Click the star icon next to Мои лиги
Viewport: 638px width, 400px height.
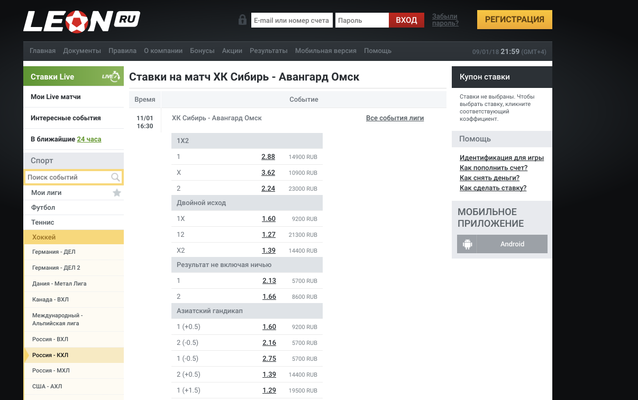[117, 192]
